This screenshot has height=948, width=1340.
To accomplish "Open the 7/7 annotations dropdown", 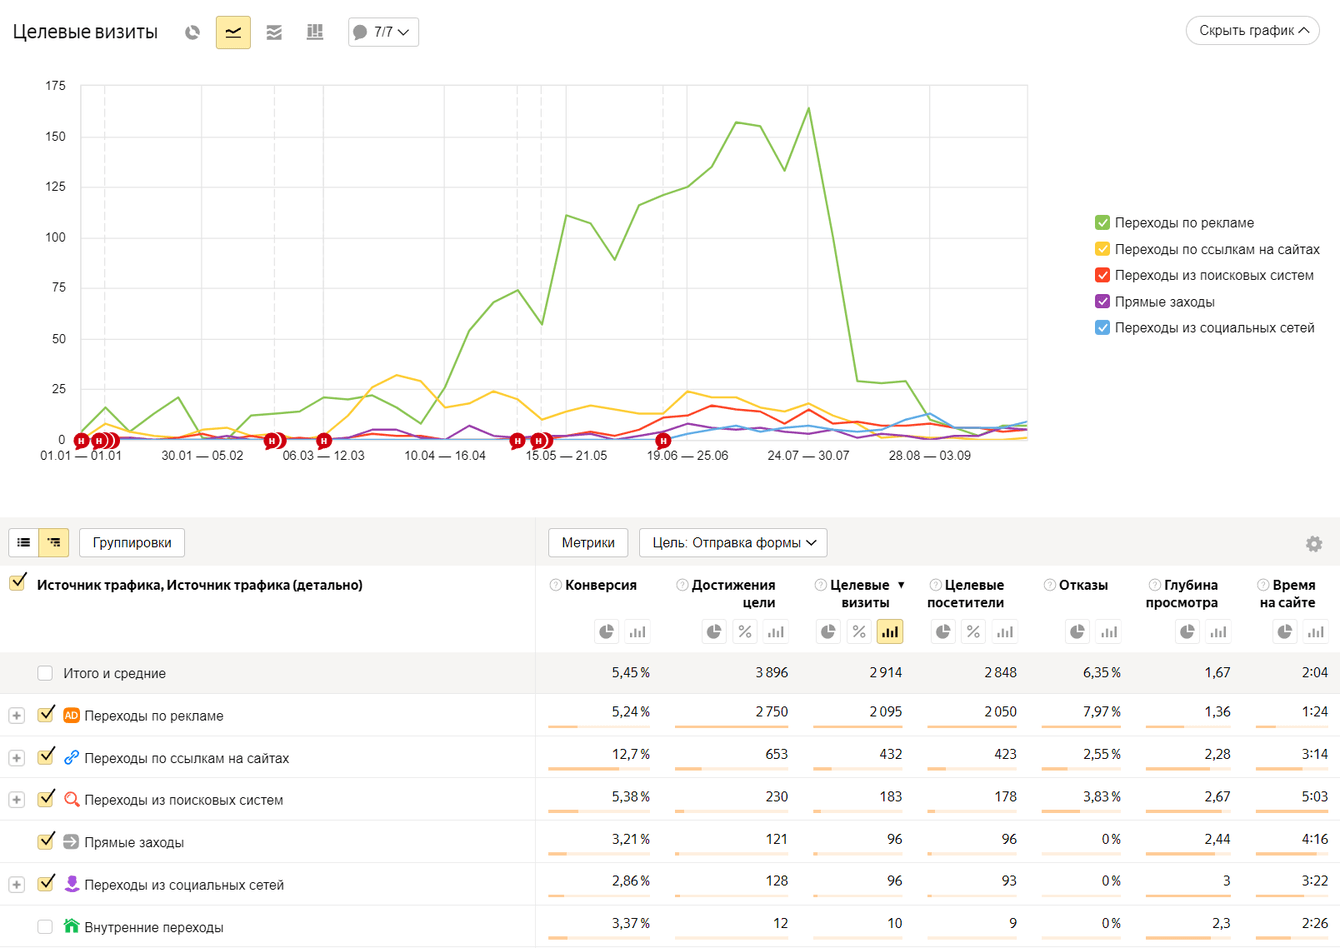I will click(383, 32).
